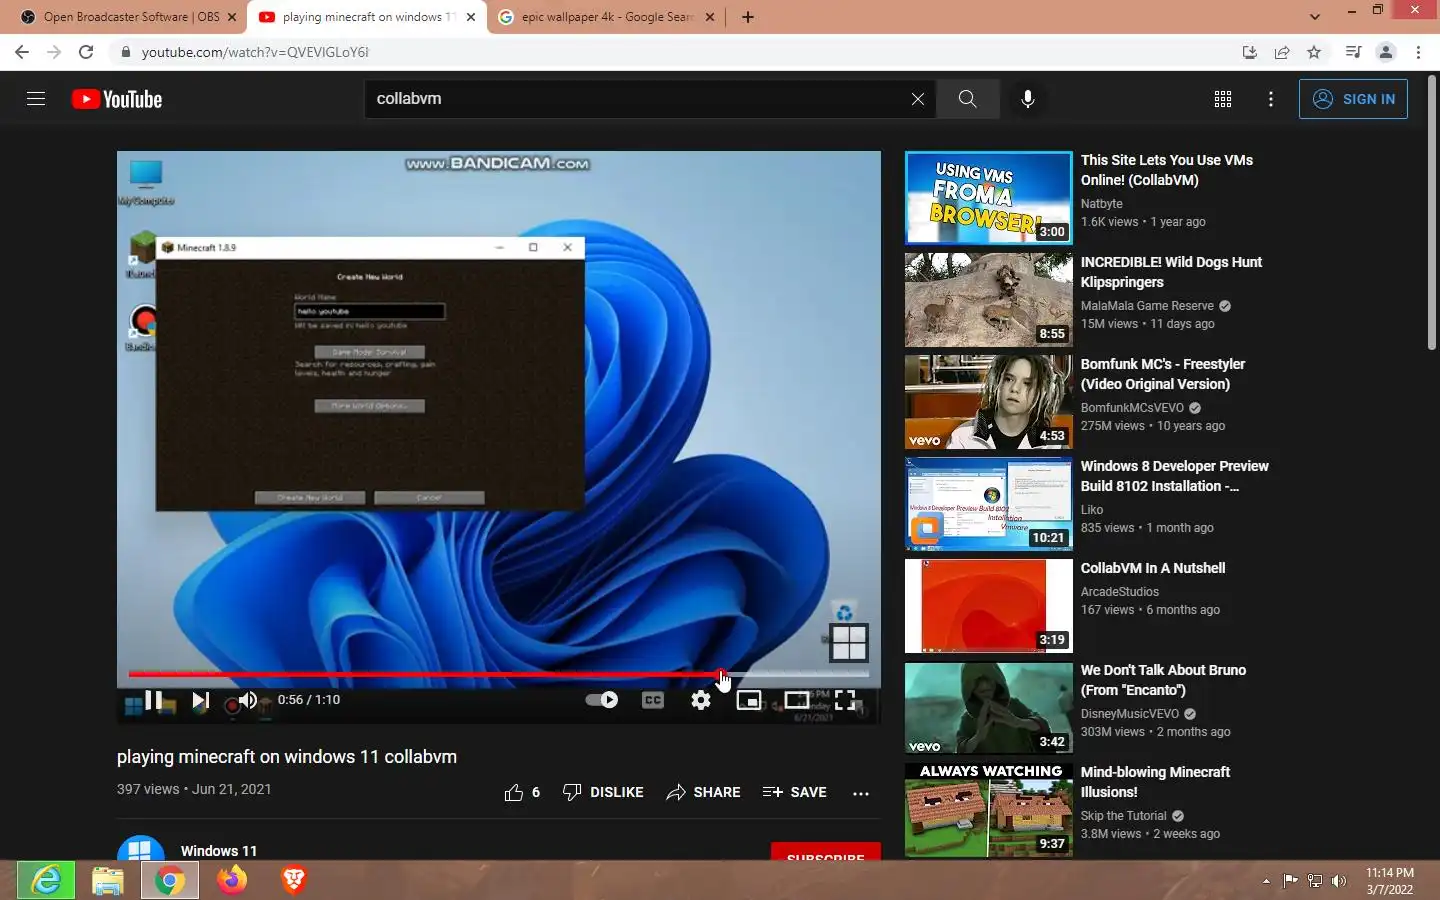Open 'Windows 8 Developer Preview' video title
This screenshot has width=1440, height=900.
point(1174,476)
